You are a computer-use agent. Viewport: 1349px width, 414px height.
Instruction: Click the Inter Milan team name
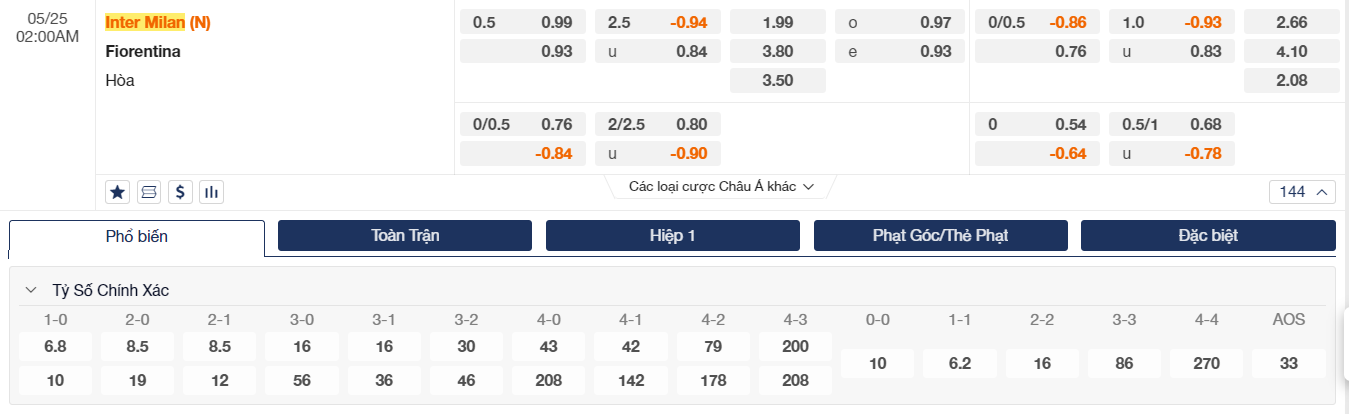tap(145, 22)
